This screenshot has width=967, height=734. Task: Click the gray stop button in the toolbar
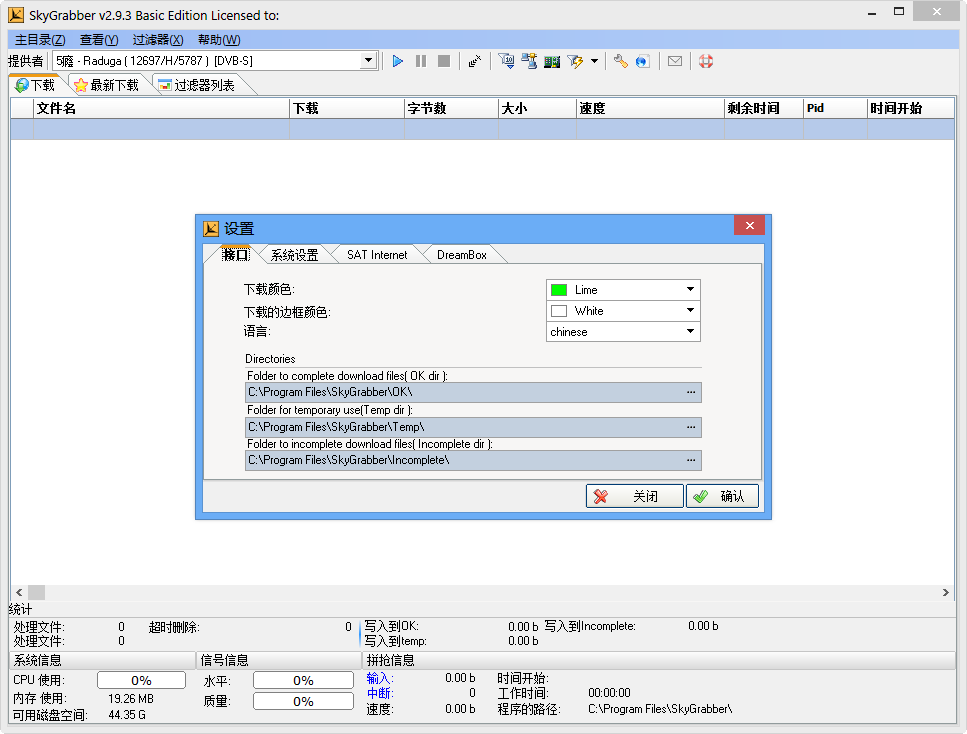coord(443,61)
